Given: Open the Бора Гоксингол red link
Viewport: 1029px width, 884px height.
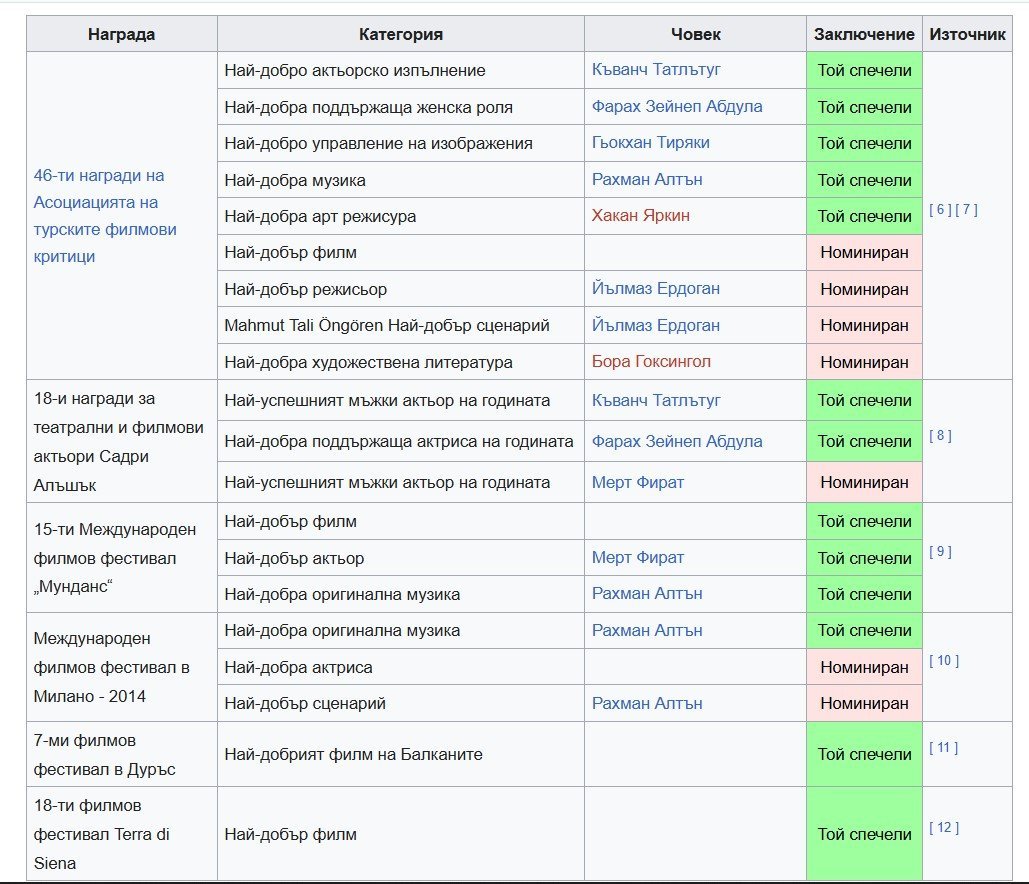Looking at the screenshot, I should pos(651,362).
